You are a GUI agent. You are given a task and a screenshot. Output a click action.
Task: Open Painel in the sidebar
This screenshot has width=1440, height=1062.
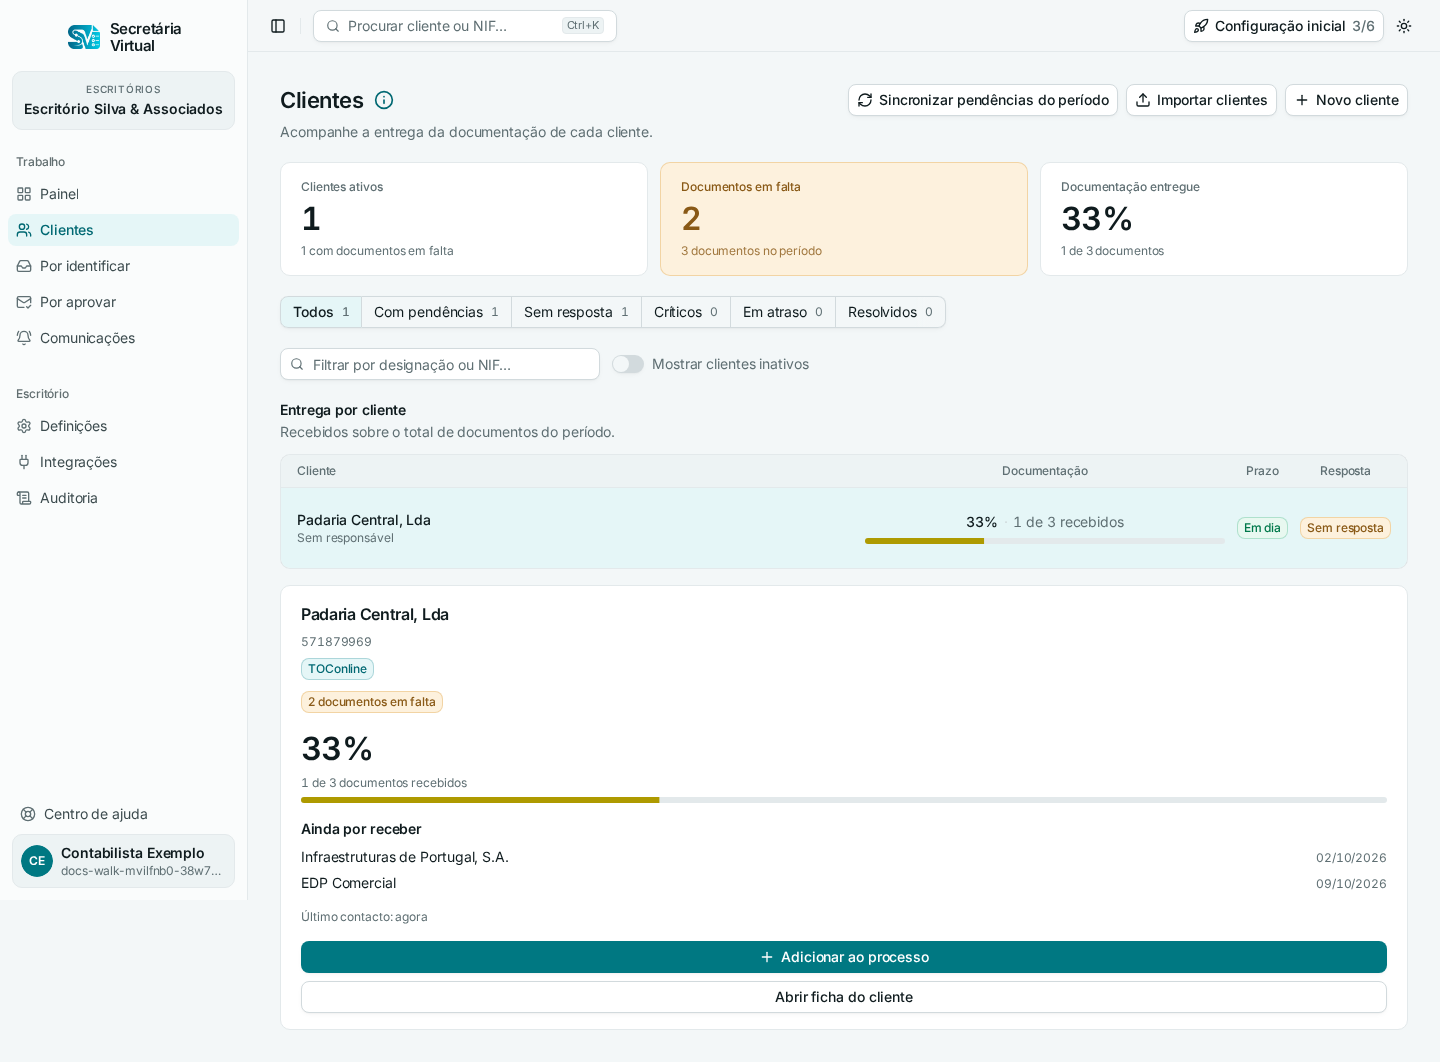124,194
